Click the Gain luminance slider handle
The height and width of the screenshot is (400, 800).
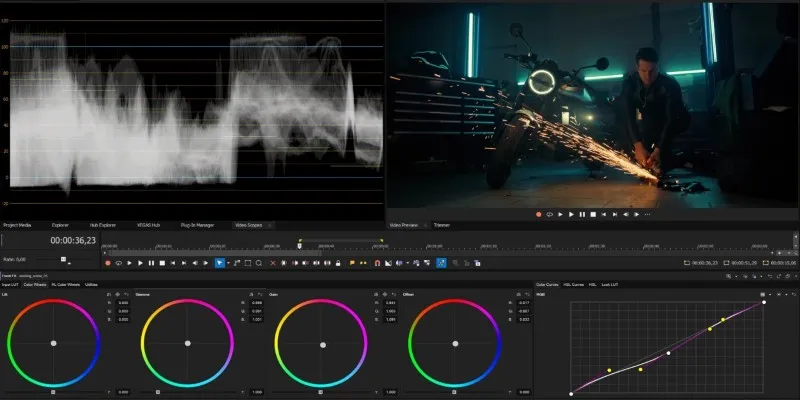pos(320,392)
